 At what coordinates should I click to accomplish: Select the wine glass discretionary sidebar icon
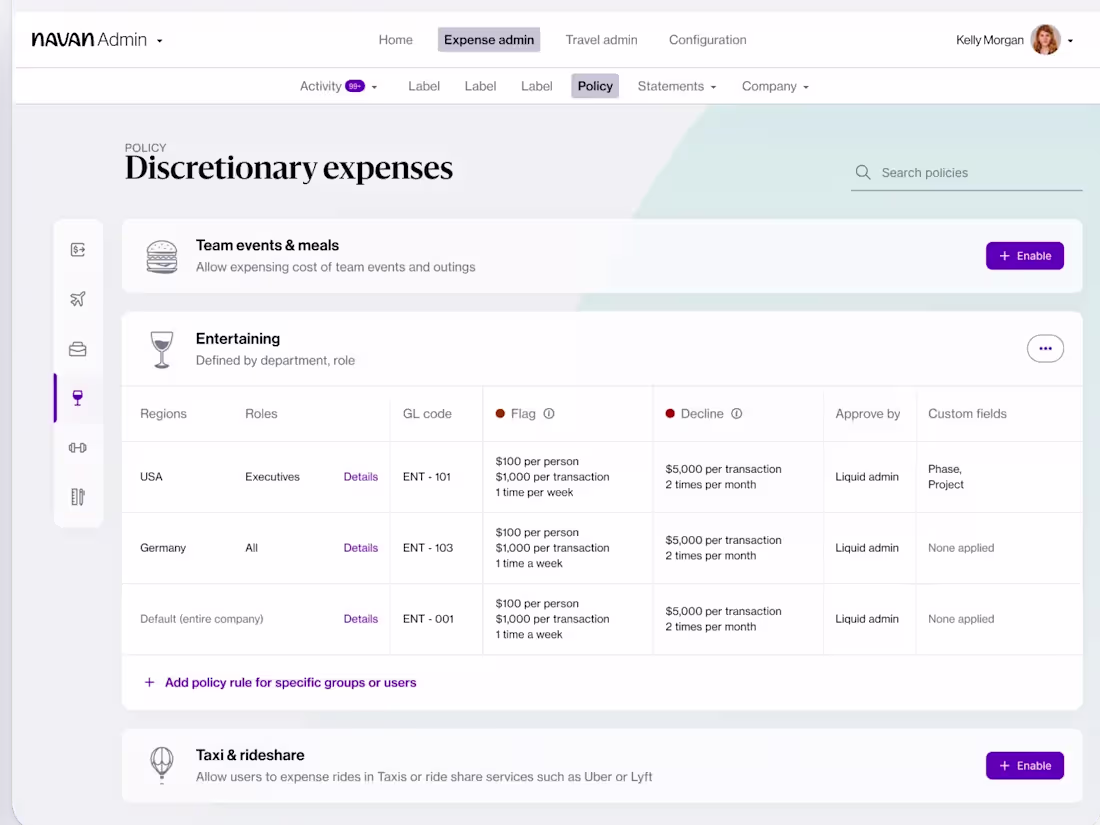[78, 398]
